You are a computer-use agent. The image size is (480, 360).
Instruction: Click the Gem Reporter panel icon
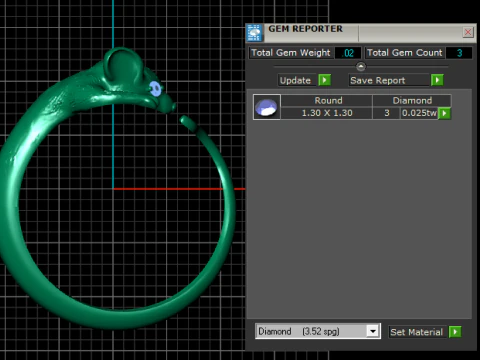(x=255, y=33)
